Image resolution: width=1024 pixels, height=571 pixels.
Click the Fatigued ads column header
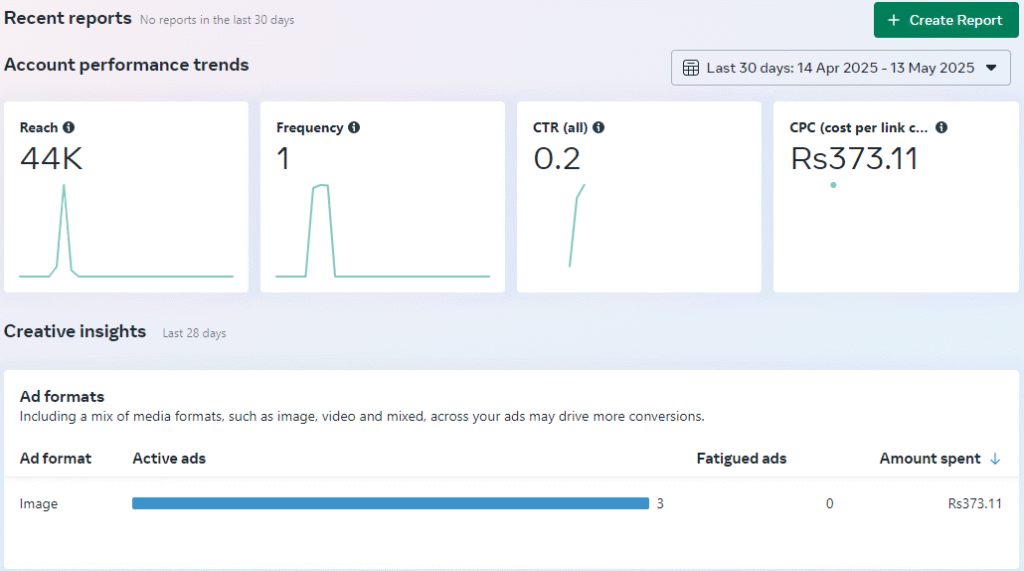pos(741,459)
